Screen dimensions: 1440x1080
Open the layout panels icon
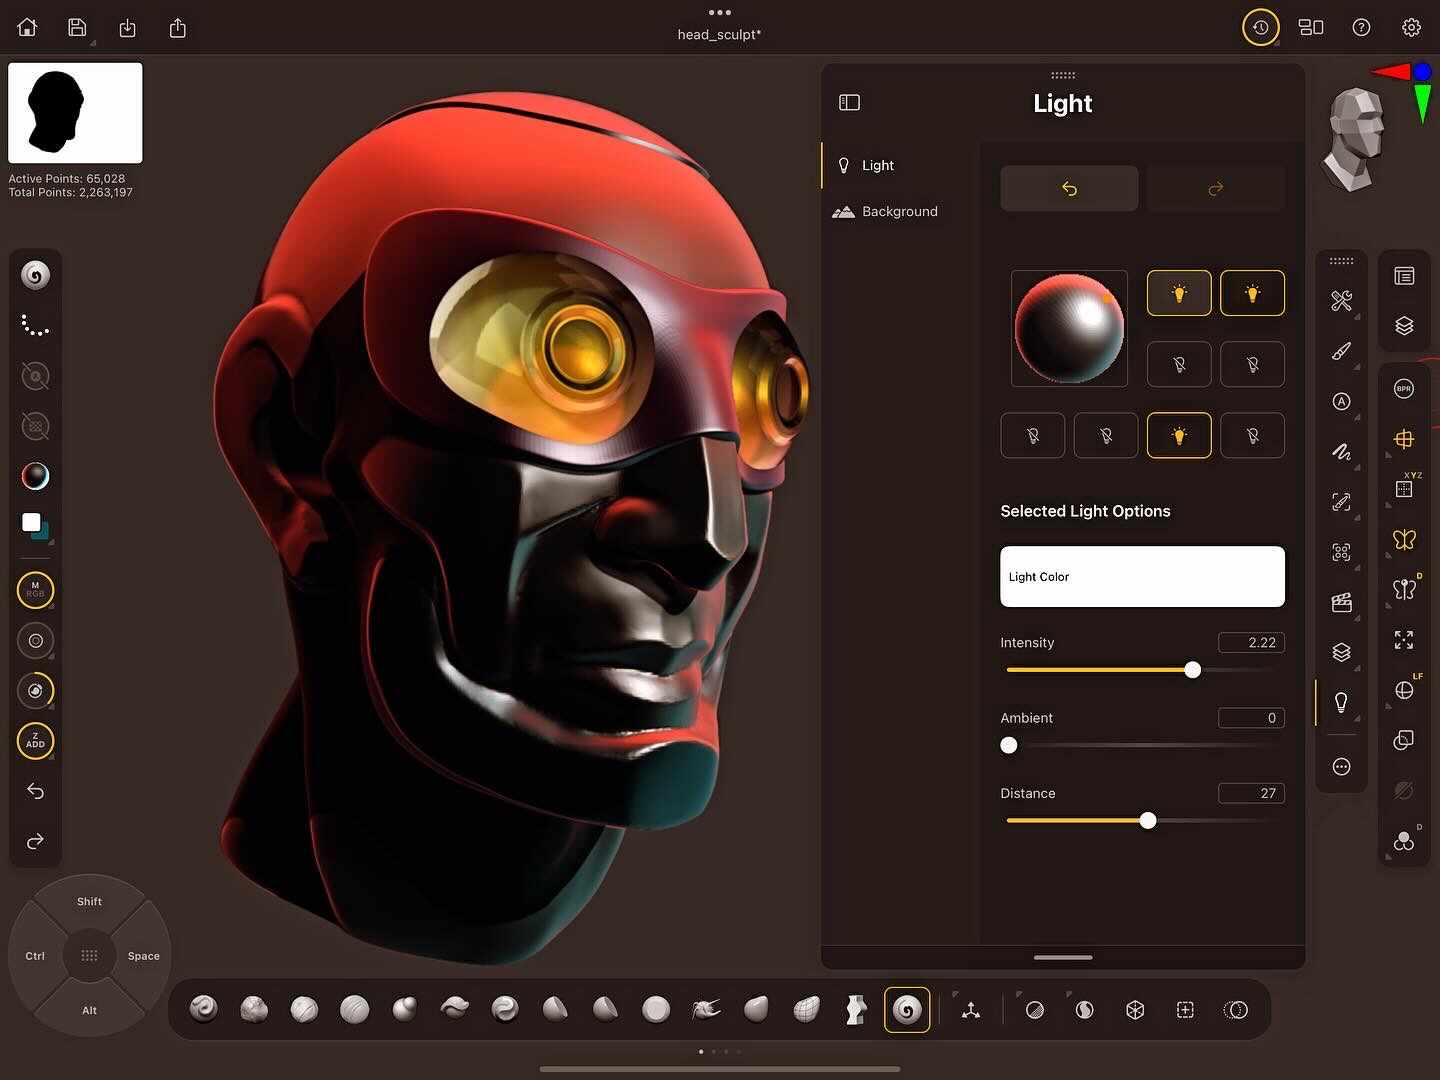click(x=1311, y=28)
